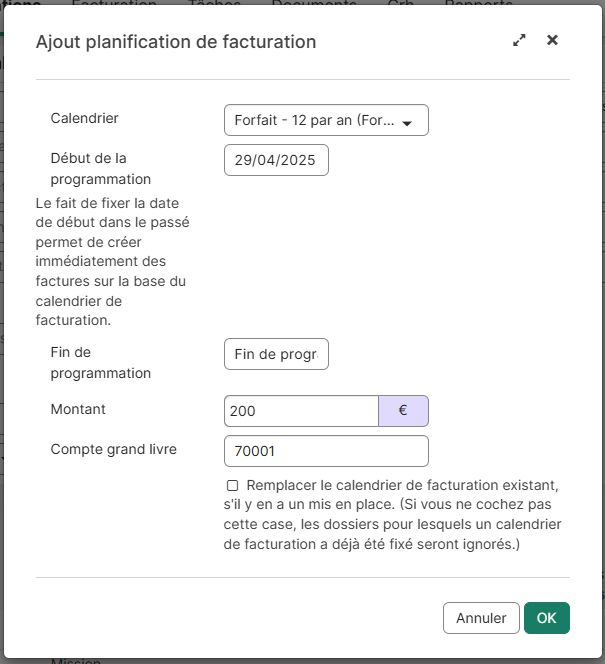Viewport: 605px width, 664px height.
Task: Click the help text about past start dates
Action: [112, 262]
